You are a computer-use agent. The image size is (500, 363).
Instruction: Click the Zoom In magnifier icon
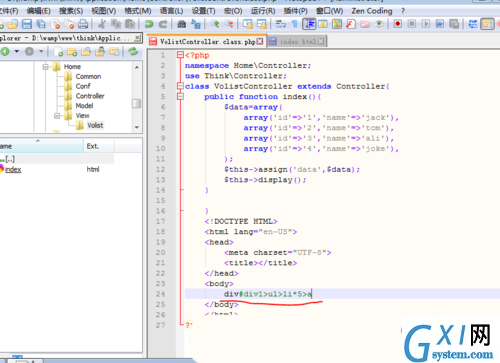coord(215,24)
